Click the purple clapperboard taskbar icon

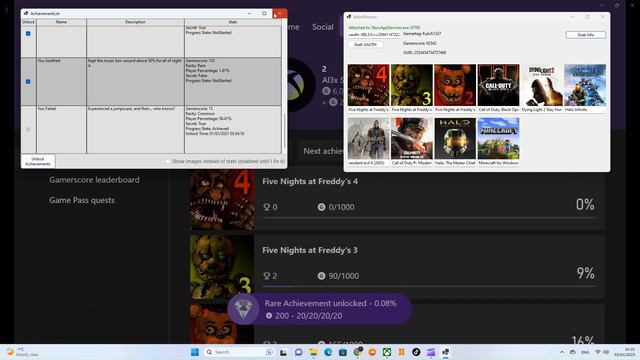431,352
